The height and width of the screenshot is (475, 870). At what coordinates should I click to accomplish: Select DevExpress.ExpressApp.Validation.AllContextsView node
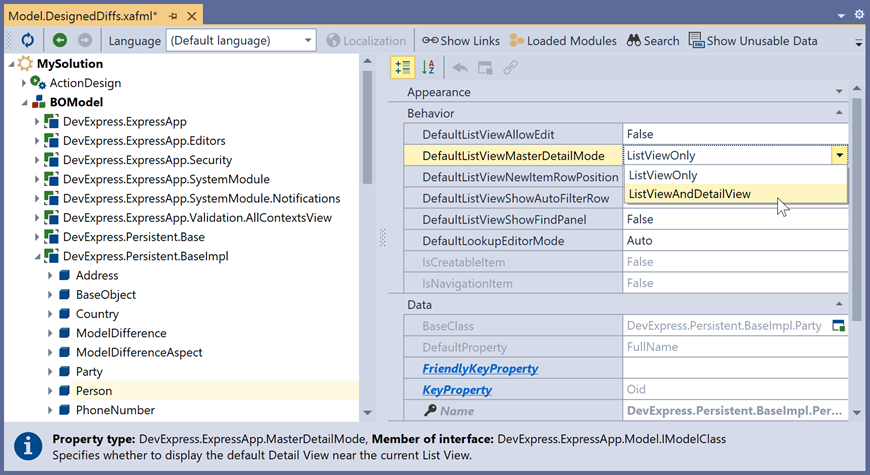click(x=197, y=218)
